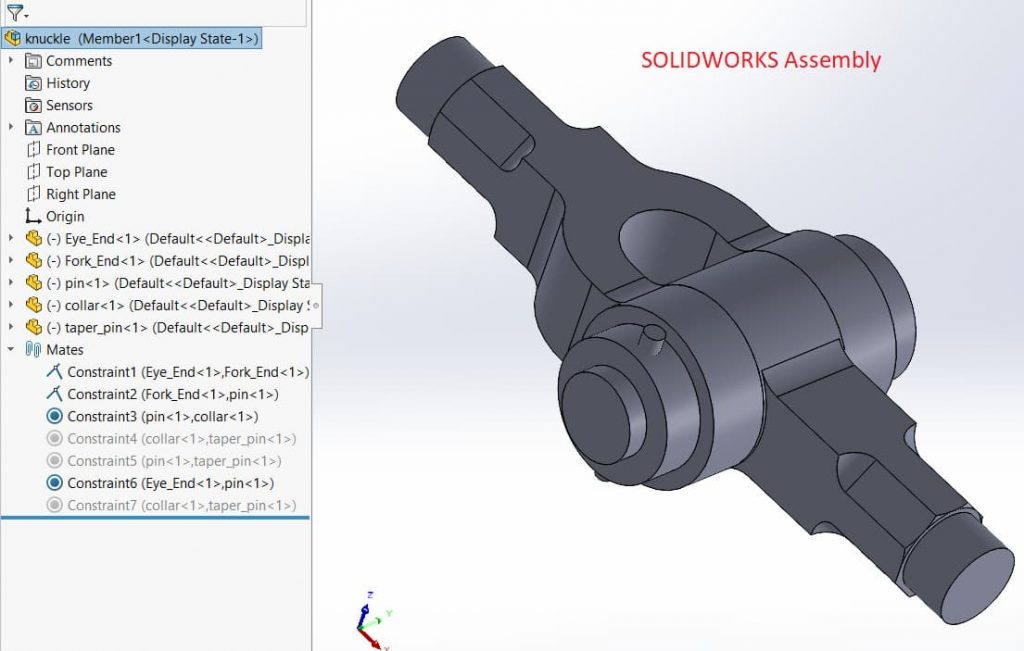The width and height of the screenshot is (1024, 651).
Task: Click the Eye_End<1> component icon
Action: (x=33, y=238)
